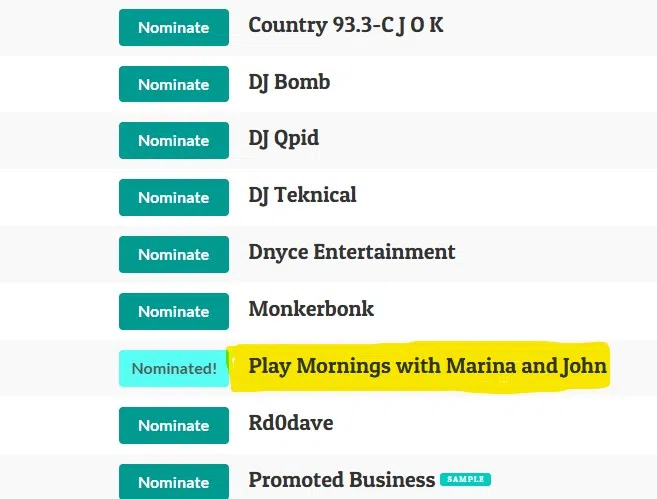Click the DJ Qpid title
The width and height of the screenshot is (657, 499).
[x=283, y=139]
